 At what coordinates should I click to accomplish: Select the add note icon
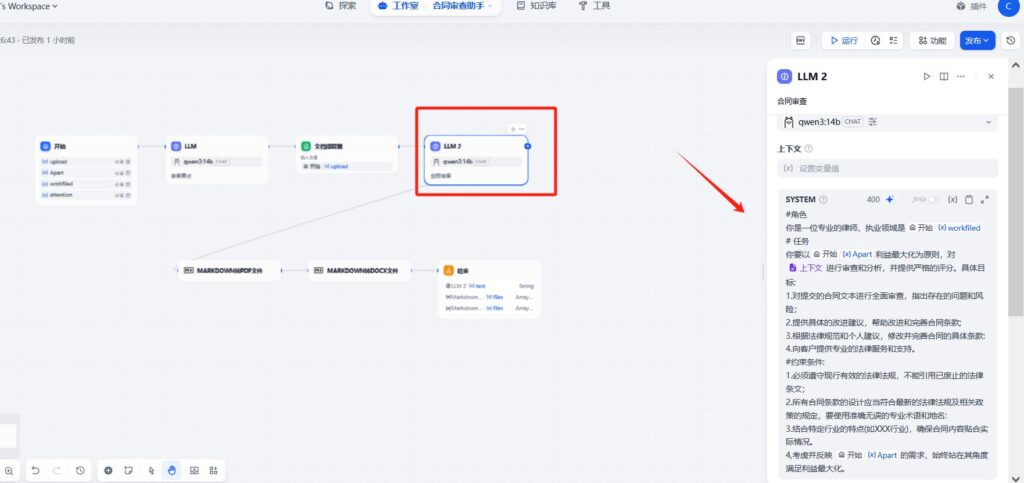pos(129,470)
